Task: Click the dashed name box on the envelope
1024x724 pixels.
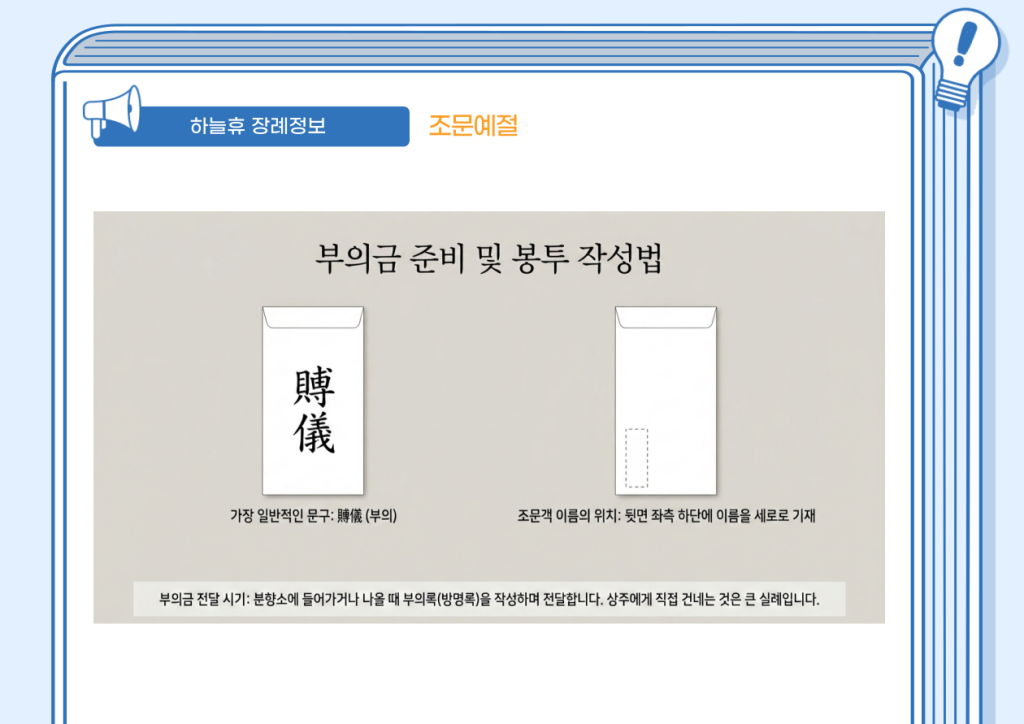Action: pyautogui.click(x=637, y=458)
